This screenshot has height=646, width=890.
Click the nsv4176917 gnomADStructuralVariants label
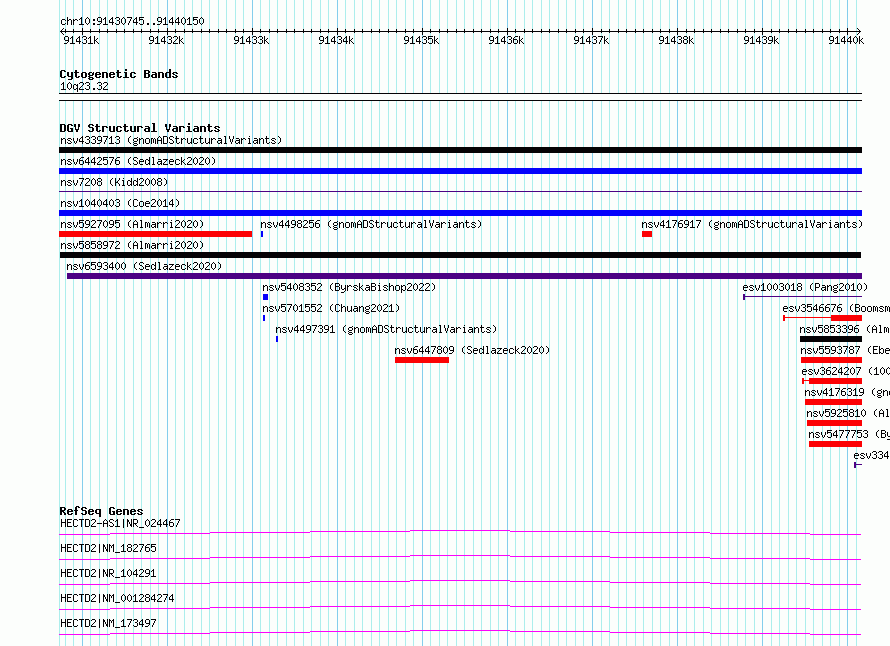[x=752, y=224]
